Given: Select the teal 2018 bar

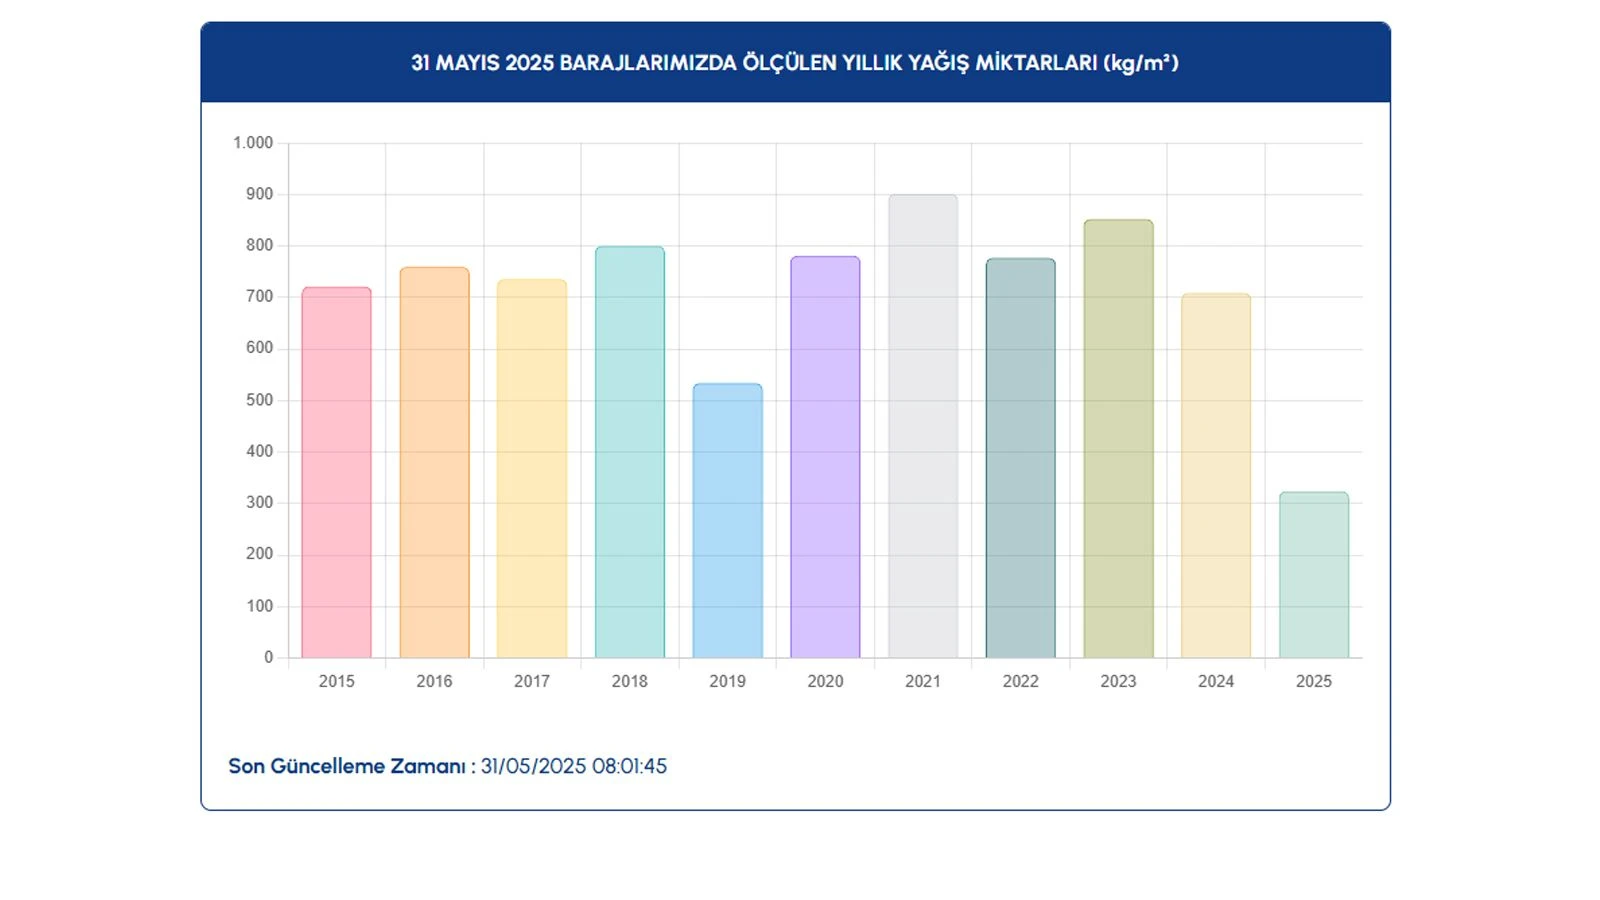Looking at the screenshot, I should pyautogui.click(x=629, y=452).
